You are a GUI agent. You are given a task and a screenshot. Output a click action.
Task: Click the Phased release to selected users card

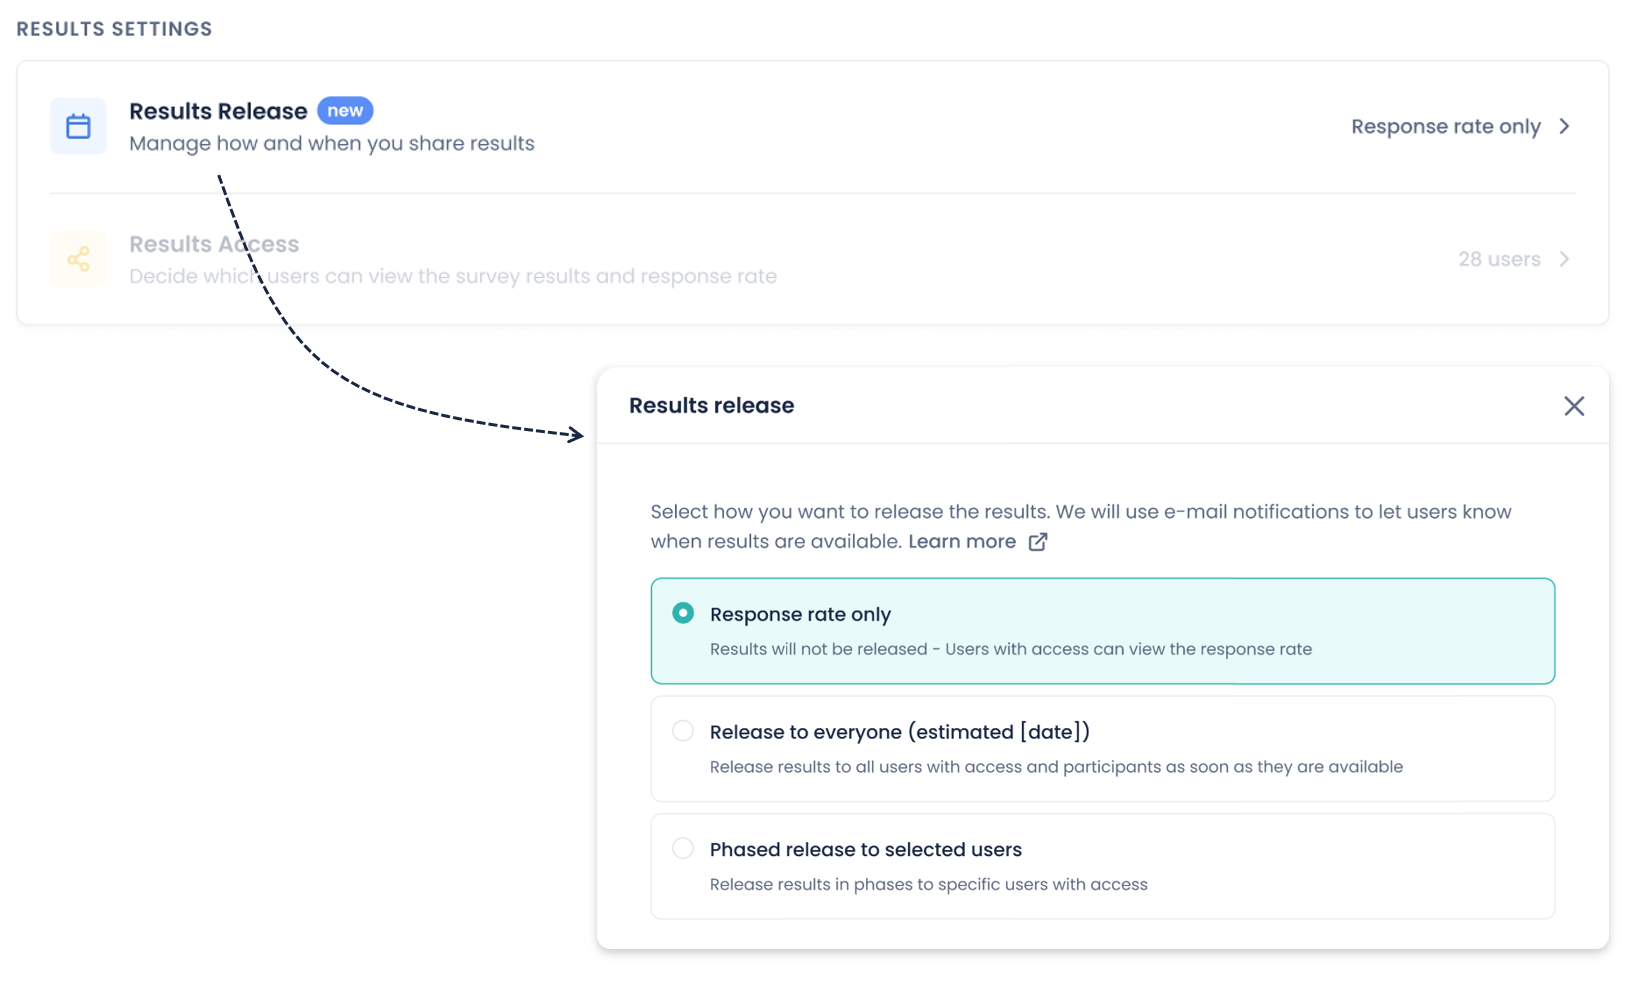click(x=1102, y=867)
